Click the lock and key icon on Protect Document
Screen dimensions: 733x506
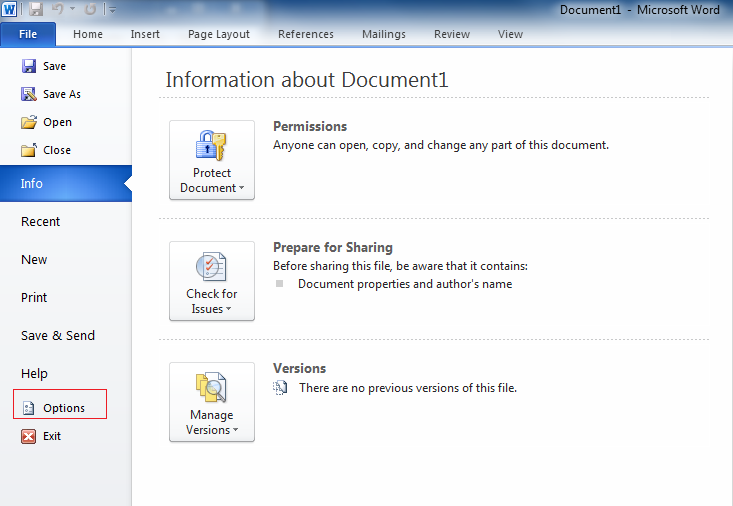click(x=211, y=145)
